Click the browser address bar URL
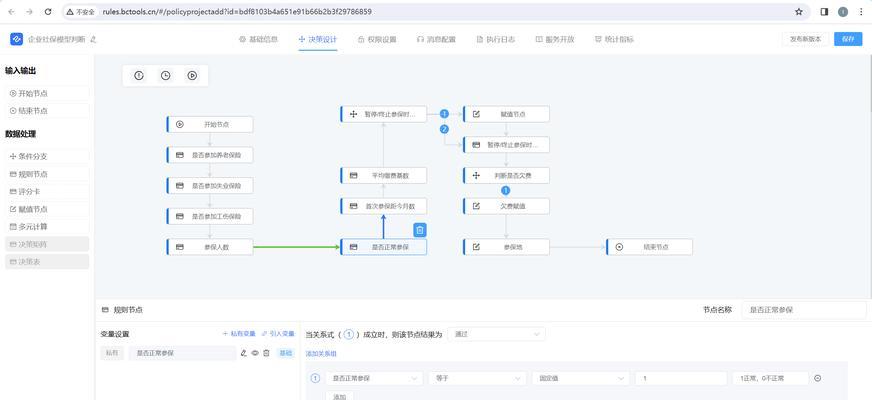 point(237,12)
